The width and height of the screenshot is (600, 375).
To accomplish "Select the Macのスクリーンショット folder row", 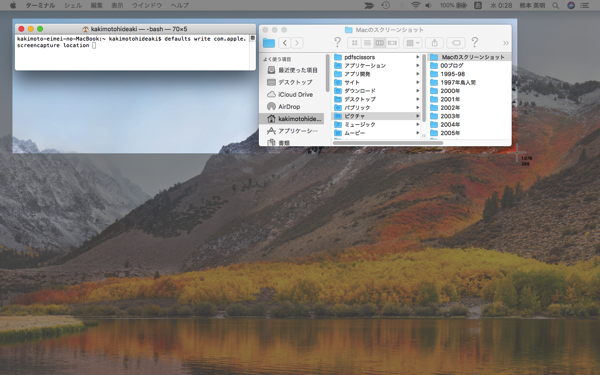I will (469, 57).
